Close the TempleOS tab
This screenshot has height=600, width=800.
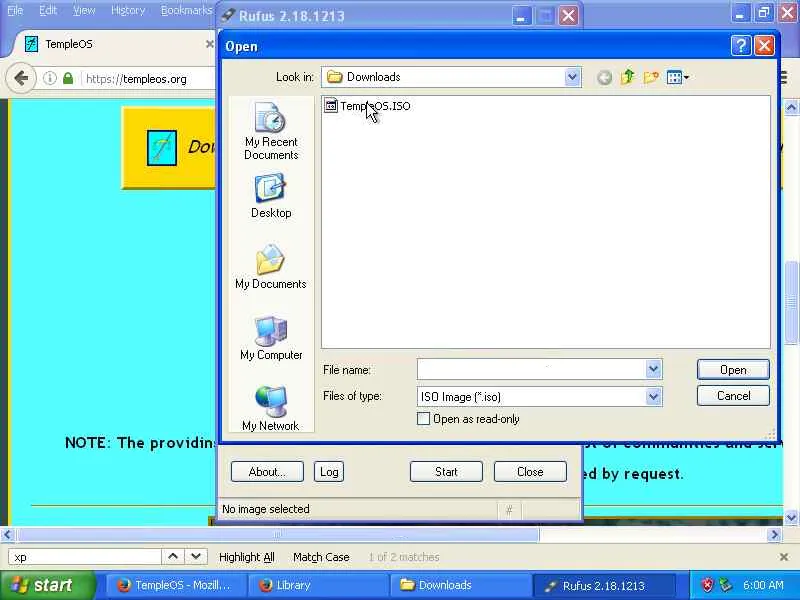(209, 44)
